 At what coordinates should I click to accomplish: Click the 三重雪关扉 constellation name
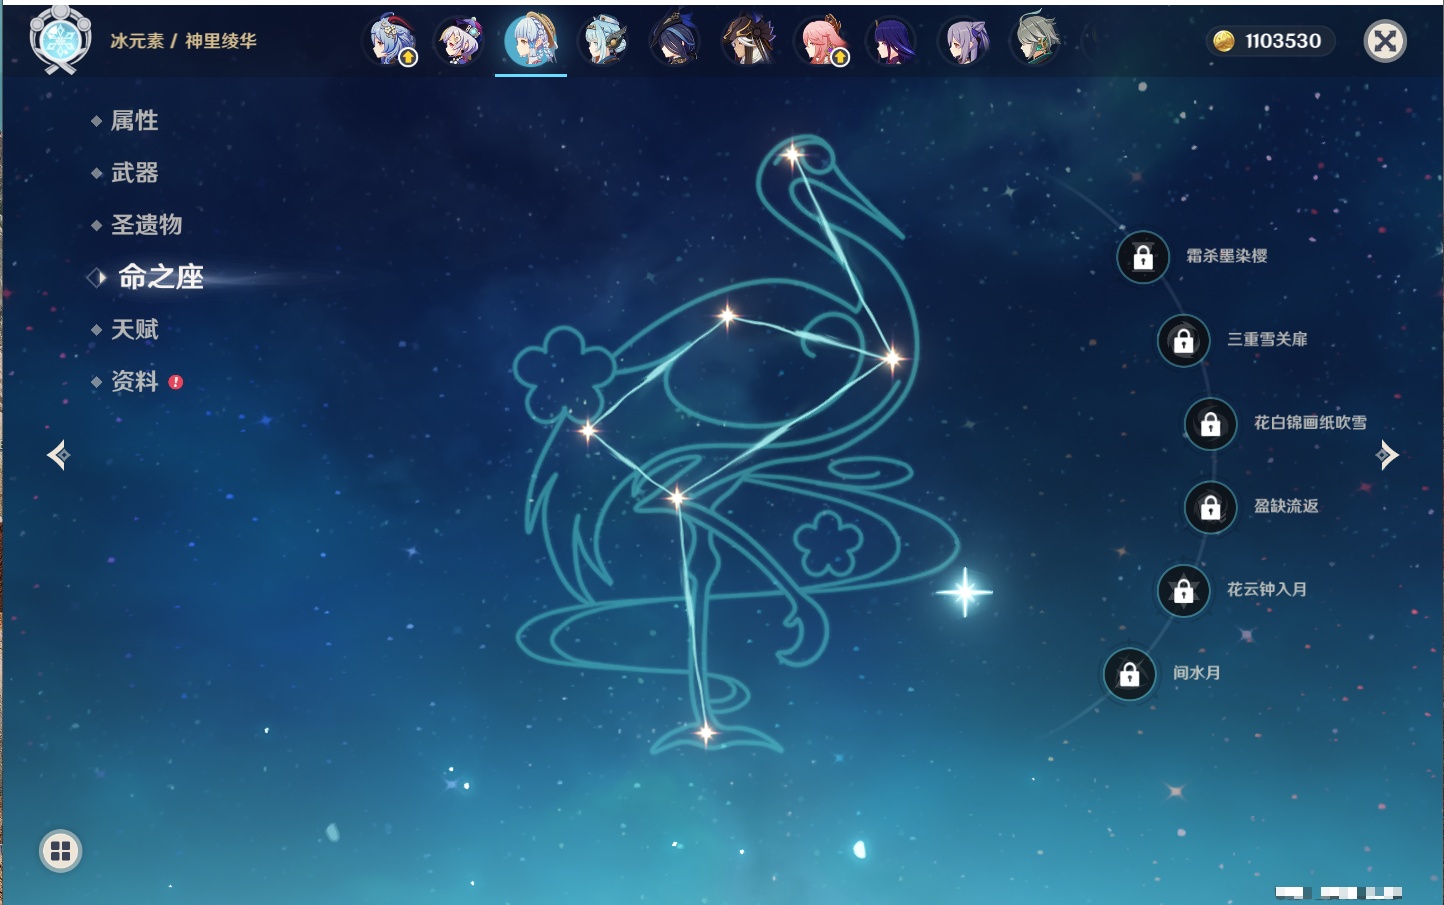(1267, 339)
